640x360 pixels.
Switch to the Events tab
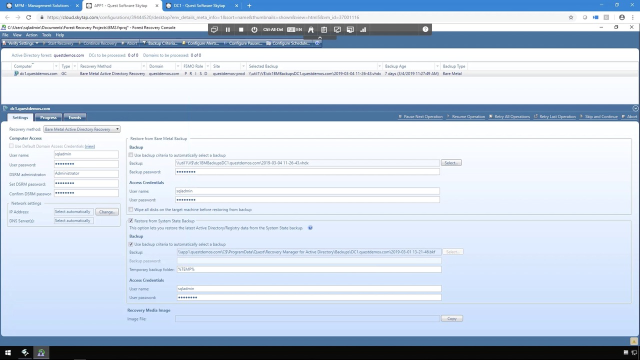pyautogui.click(x=75, y=118)
